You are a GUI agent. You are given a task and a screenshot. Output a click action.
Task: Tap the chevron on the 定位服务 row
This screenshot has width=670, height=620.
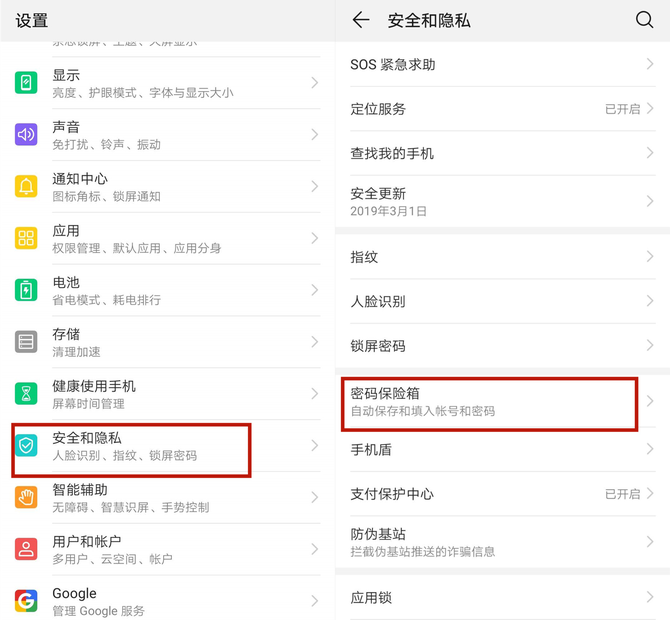[x=650, y=109]
